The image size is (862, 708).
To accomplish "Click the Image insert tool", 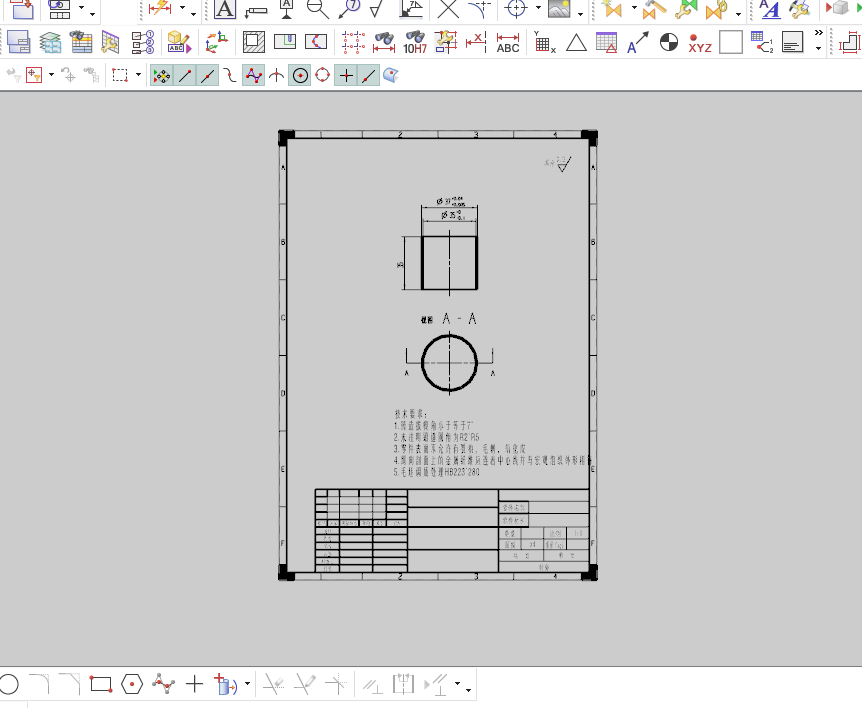I will tap(560, 8).
